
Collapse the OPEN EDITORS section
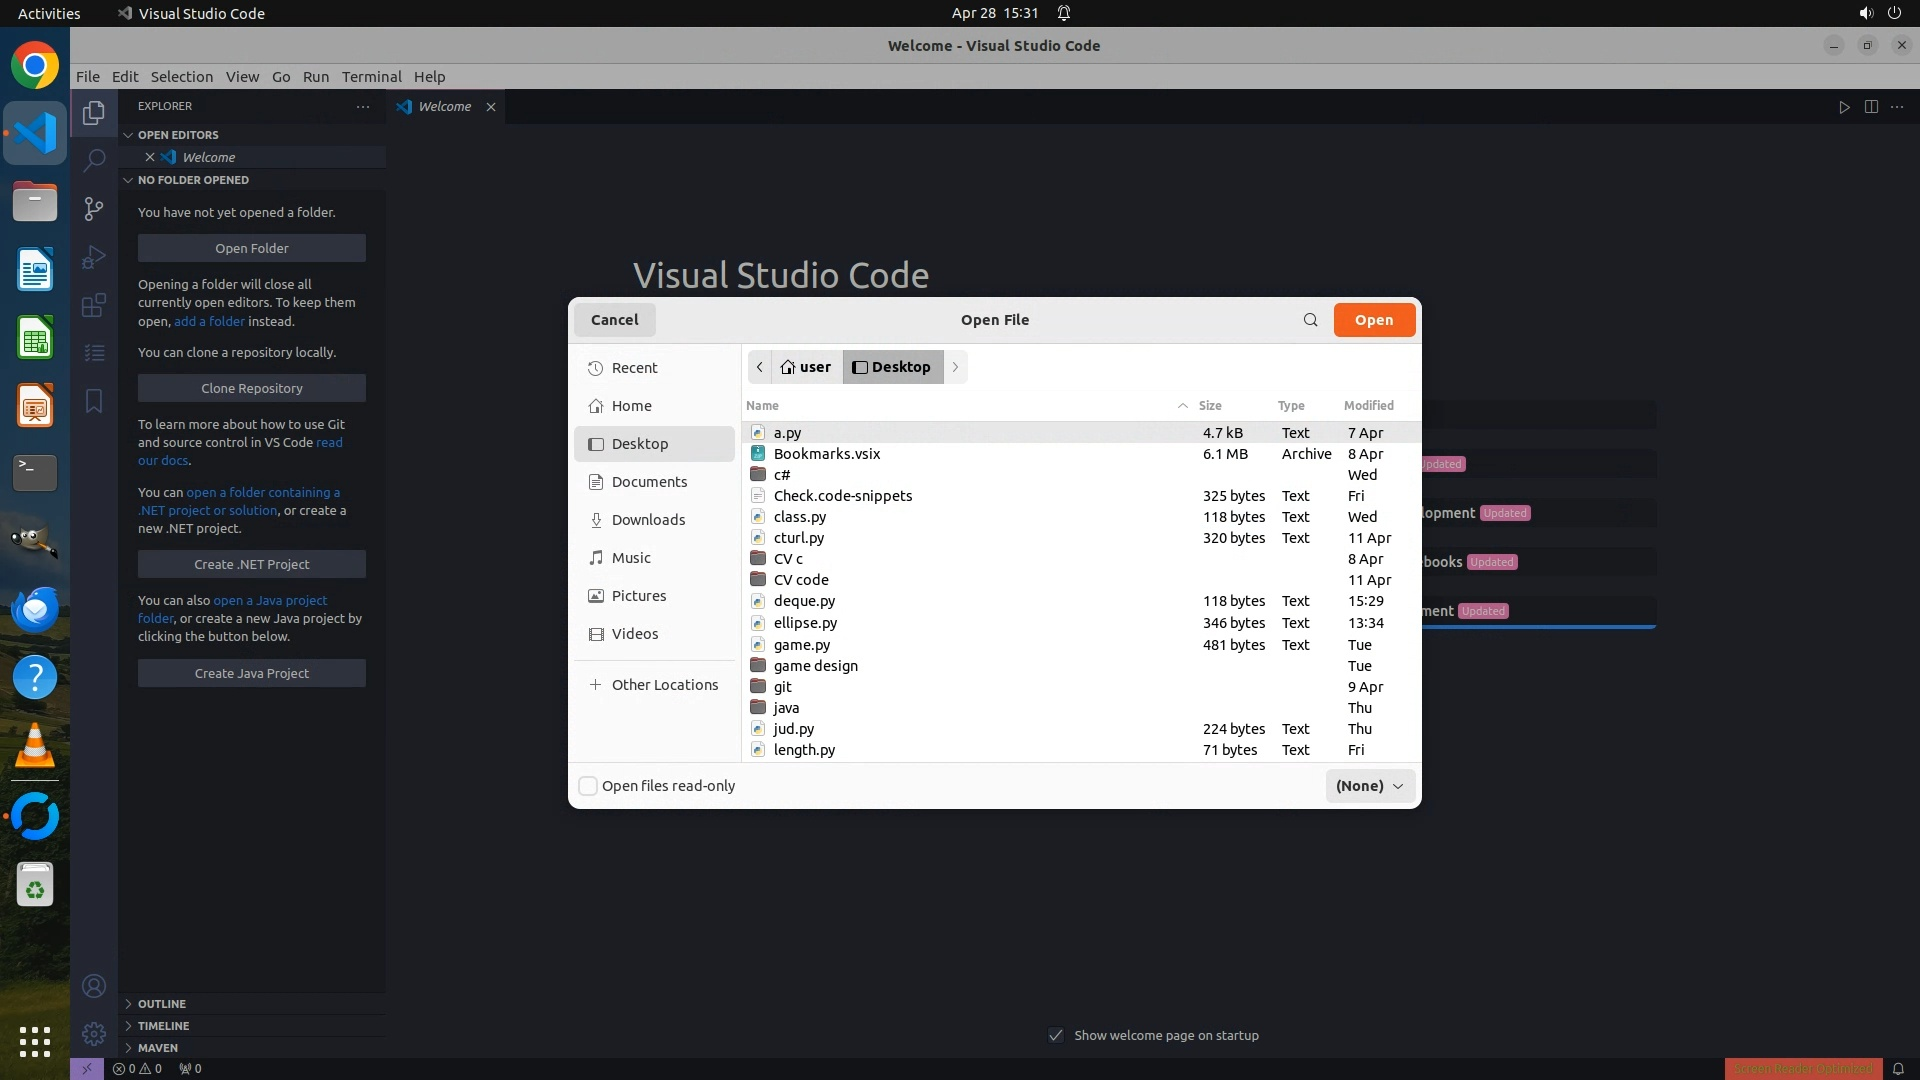click(x=177, y=135)
